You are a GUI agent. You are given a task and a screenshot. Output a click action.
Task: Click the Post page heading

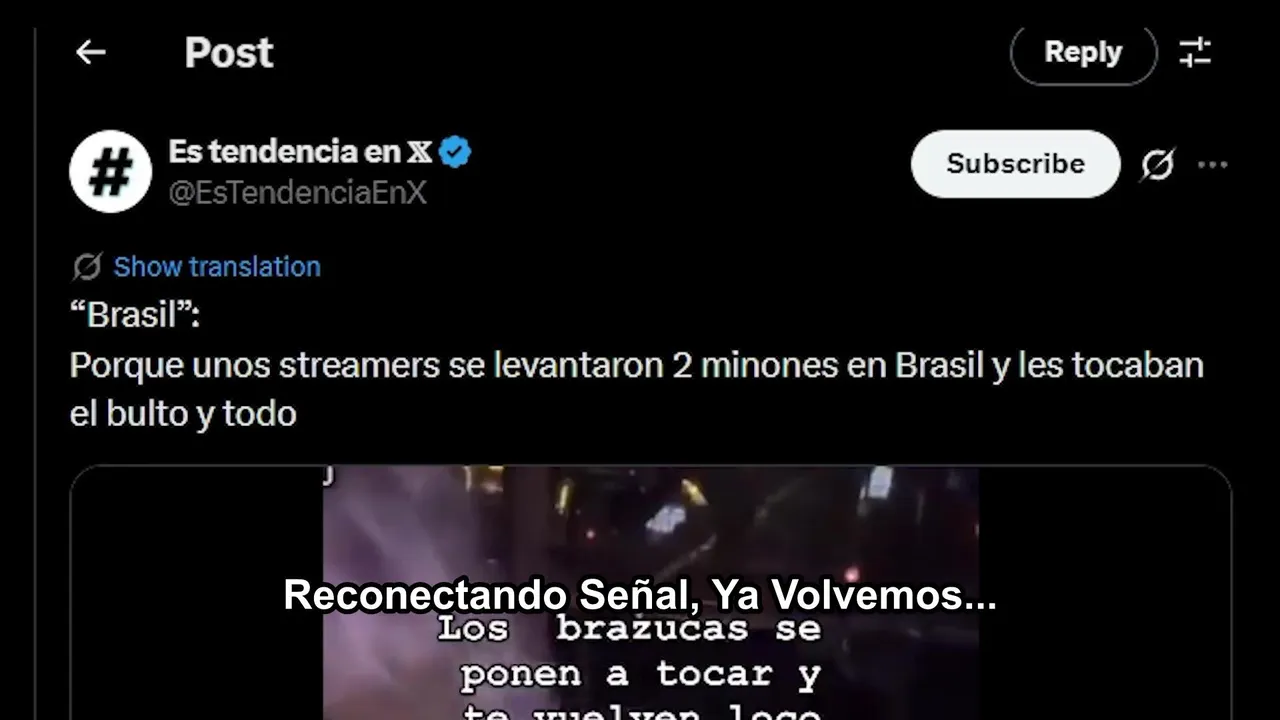click(229, 52)
